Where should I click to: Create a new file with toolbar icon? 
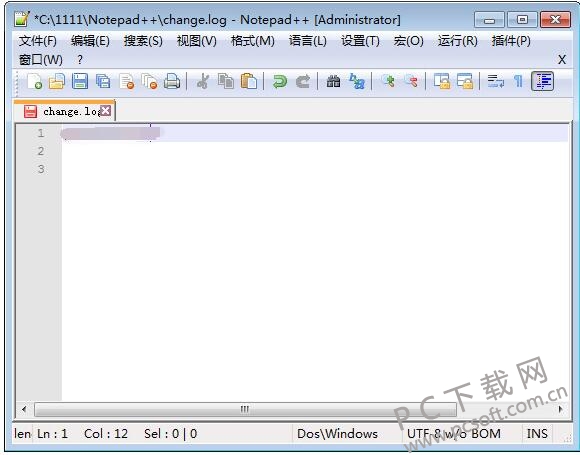point(34,81)
